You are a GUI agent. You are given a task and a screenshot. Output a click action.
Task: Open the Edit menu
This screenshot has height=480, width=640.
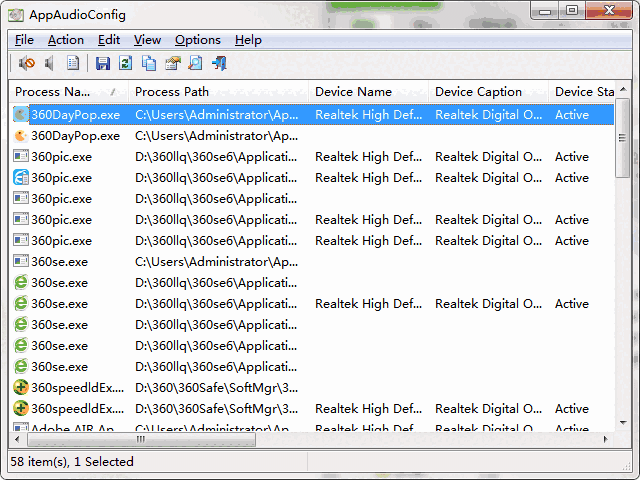[x=109, y=40]
